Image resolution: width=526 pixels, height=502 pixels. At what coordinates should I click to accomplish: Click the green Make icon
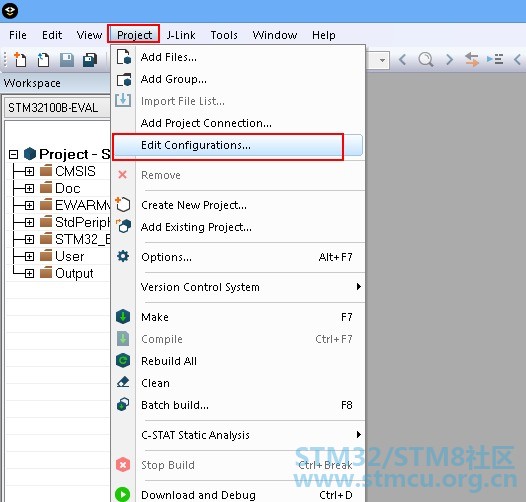pyautogui.click(x=123, y=316)
